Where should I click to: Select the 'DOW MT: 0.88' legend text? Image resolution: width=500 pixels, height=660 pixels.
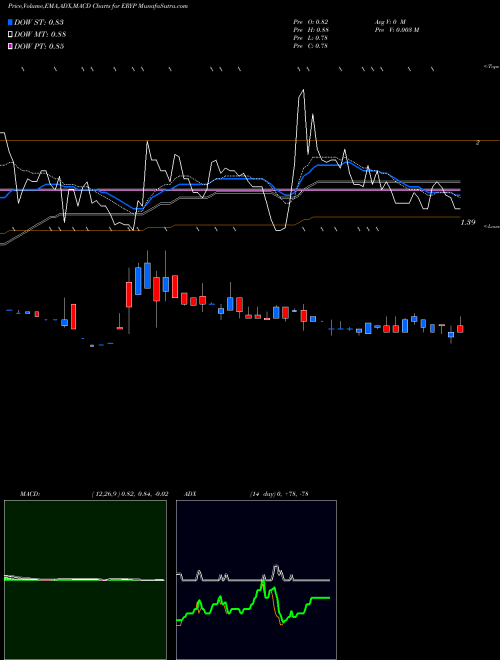tap(40, 35)
